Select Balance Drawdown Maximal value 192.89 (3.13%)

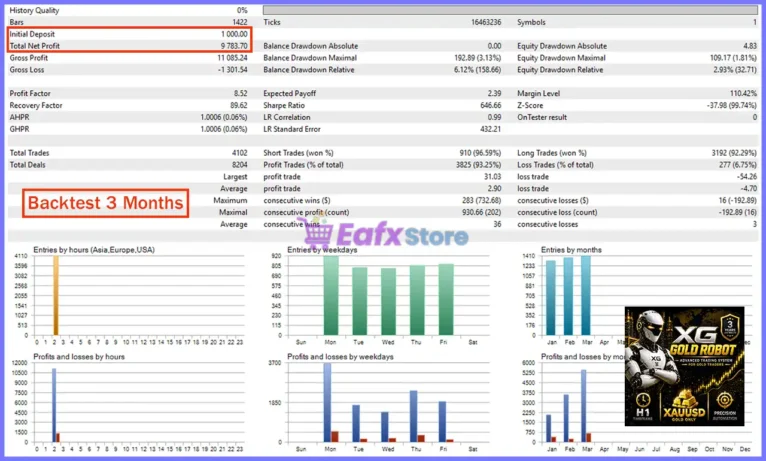click(x=478, y=58)
